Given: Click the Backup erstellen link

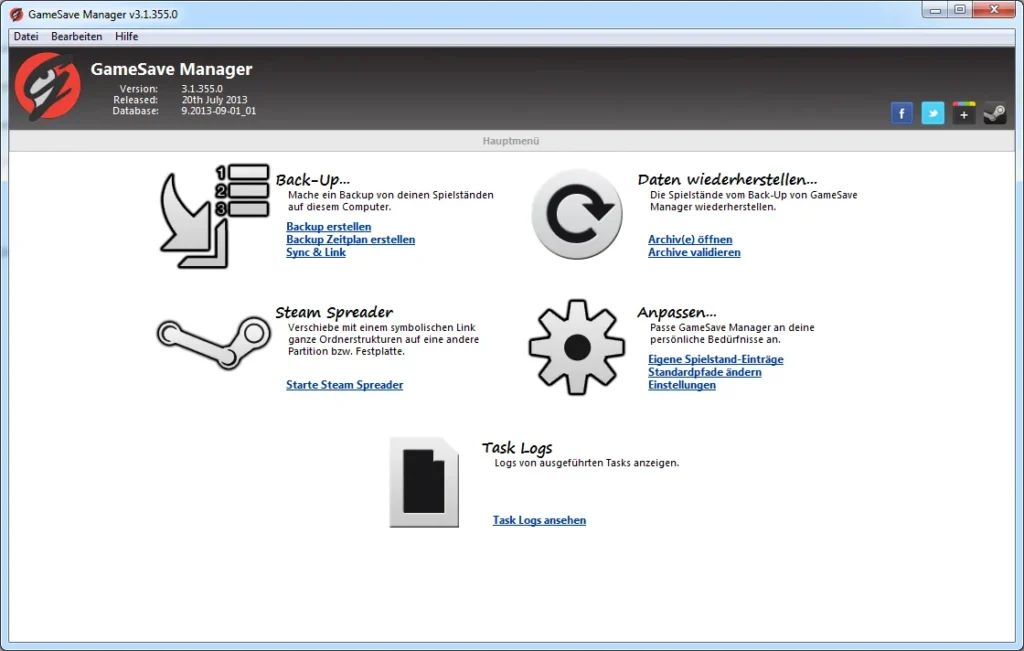Looking at the screenshot, I should pos(328,227).
